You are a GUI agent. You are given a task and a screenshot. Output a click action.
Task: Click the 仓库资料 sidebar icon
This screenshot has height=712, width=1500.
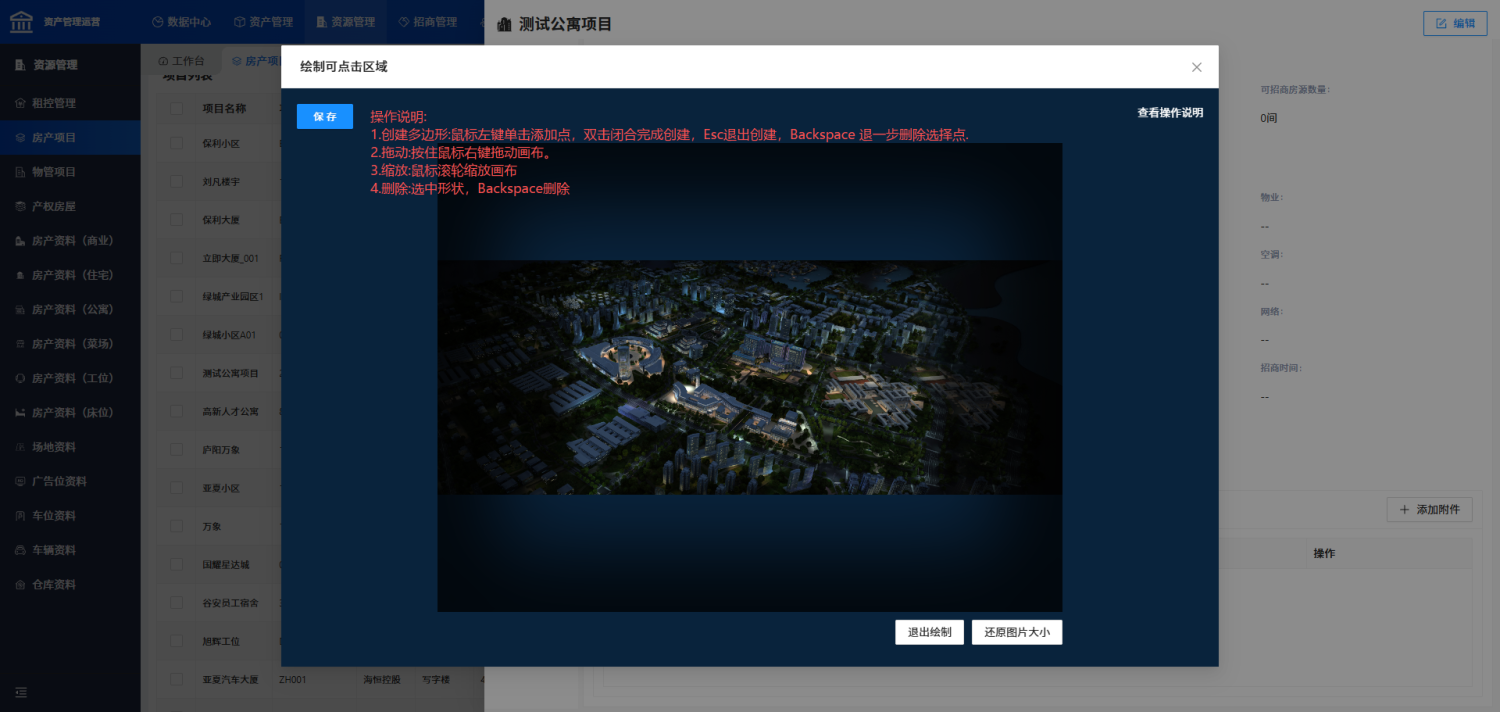point(20,584)
